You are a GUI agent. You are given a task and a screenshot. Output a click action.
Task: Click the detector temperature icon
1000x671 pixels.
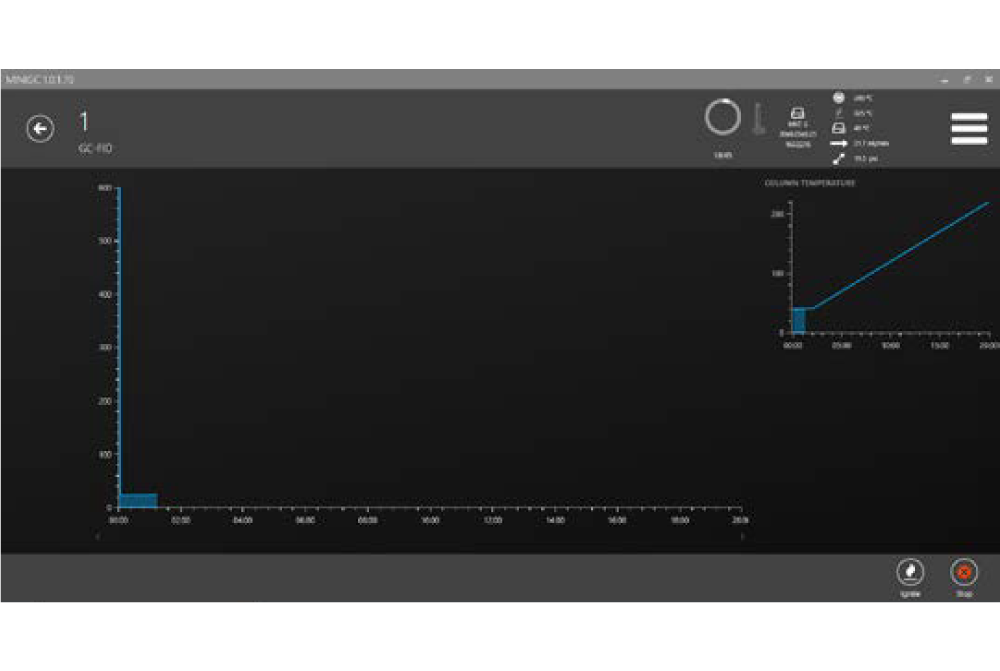click(838, 97)
